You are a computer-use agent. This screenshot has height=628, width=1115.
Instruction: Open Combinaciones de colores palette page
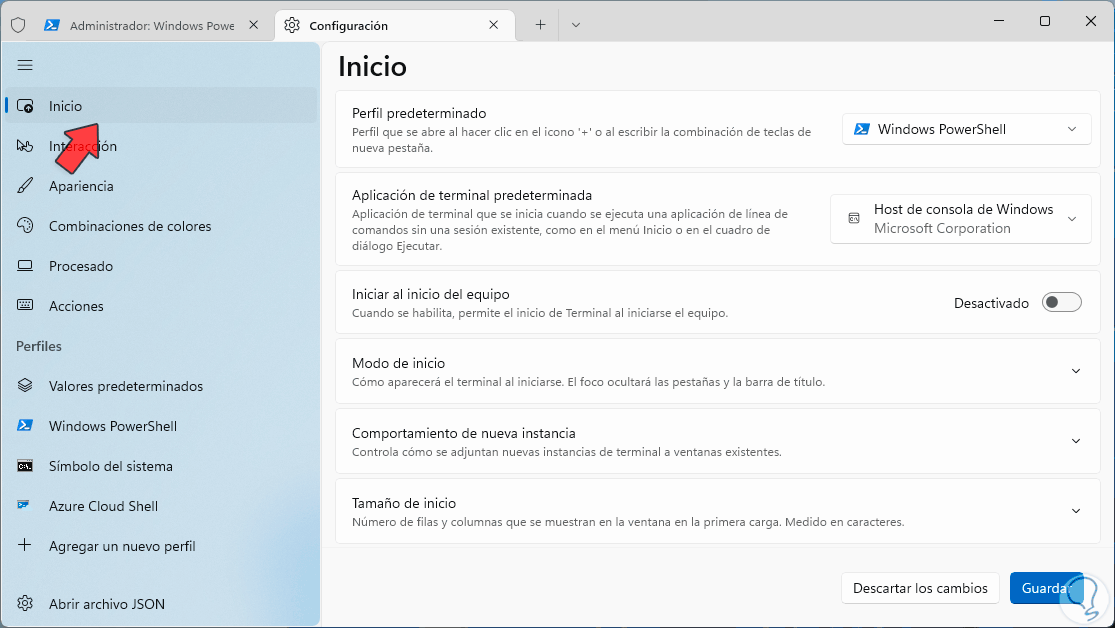[x=130, y=226]
